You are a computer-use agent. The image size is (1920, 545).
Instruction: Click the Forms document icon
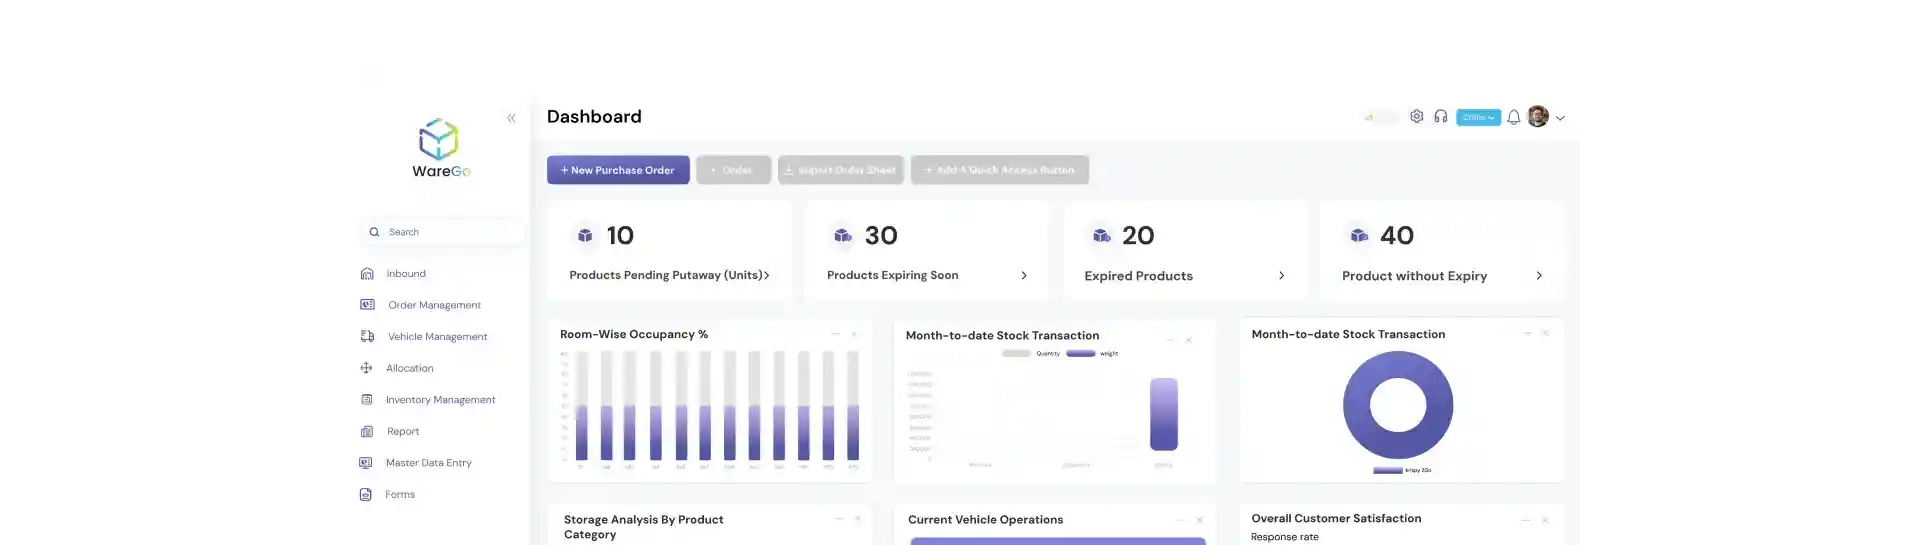(366, 495)
